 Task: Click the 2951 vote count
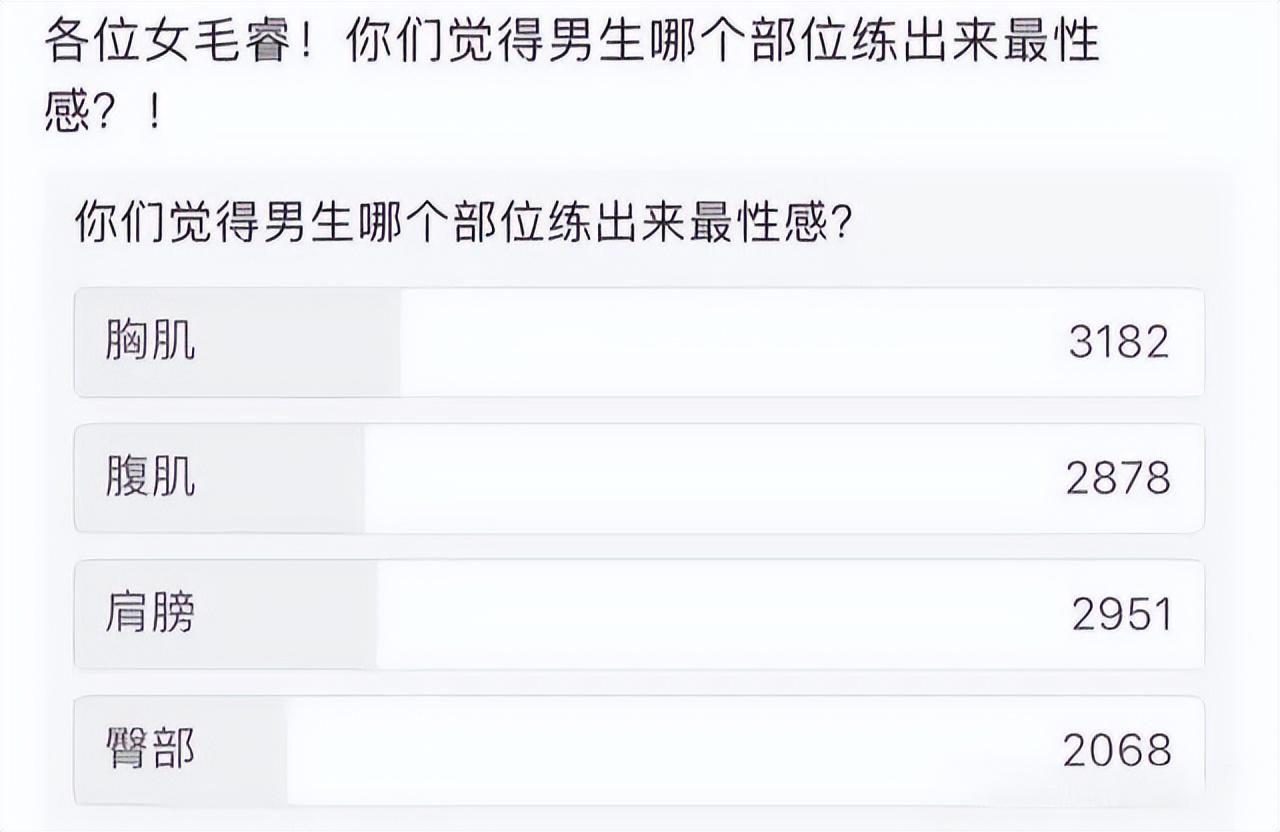[x=1121, y=615]
